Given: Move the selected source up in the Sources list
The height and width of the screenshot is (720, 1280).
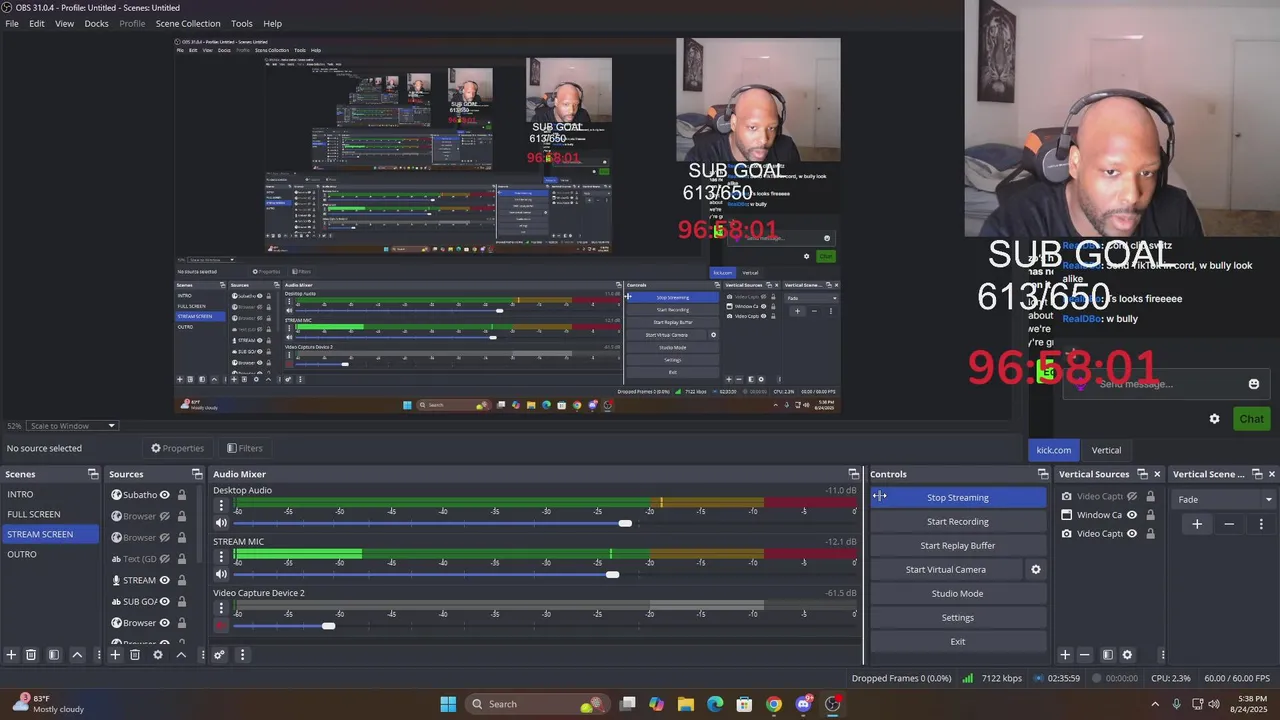Looking at the screenshot, I should point(181,655).
